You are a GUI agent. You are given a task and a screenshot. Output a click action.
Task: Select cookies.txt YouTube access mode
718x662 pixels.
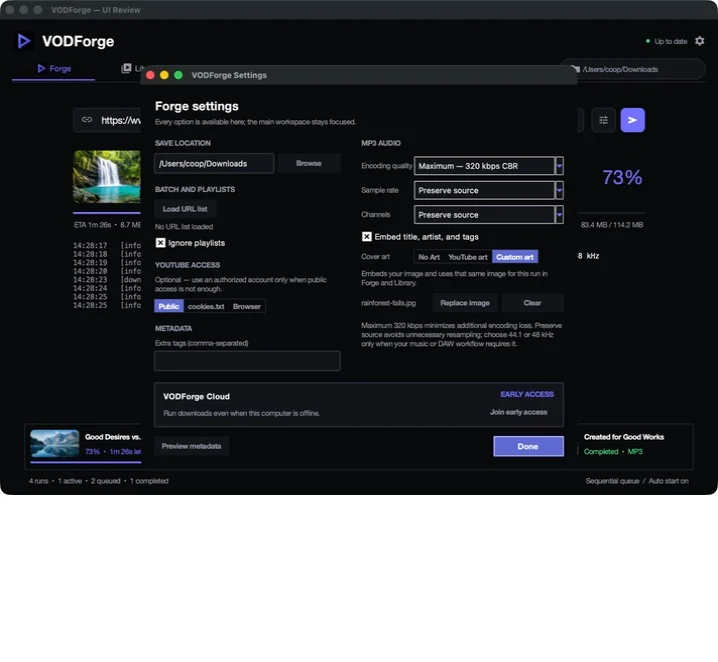[206, 306]
